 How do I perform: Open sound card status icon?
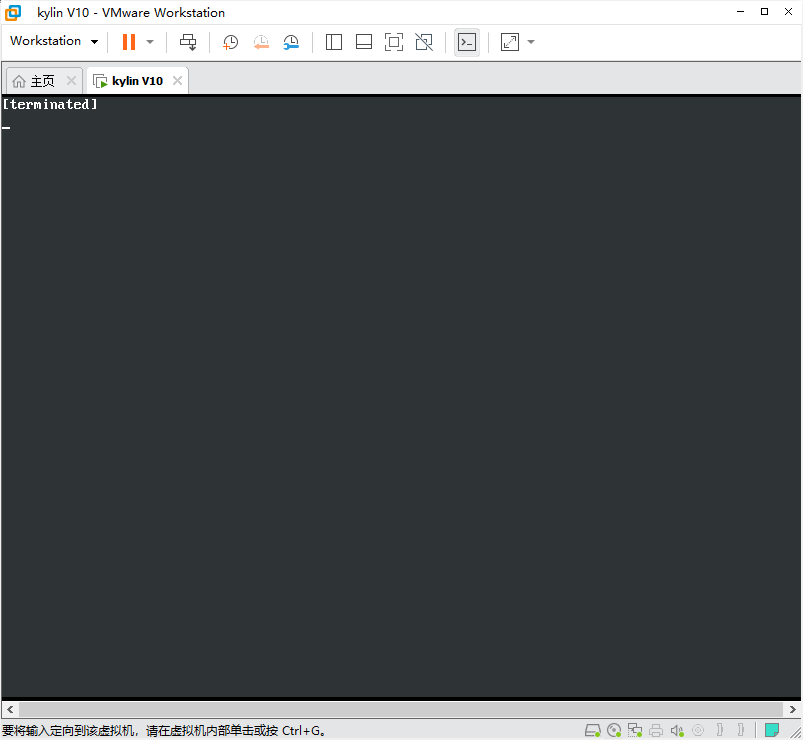(x=677, y=730)
